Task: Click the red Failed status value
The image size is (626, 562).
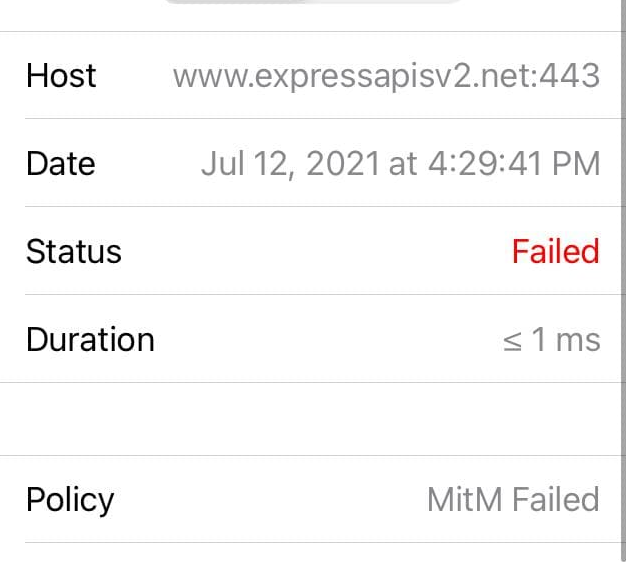Action: 555,251
